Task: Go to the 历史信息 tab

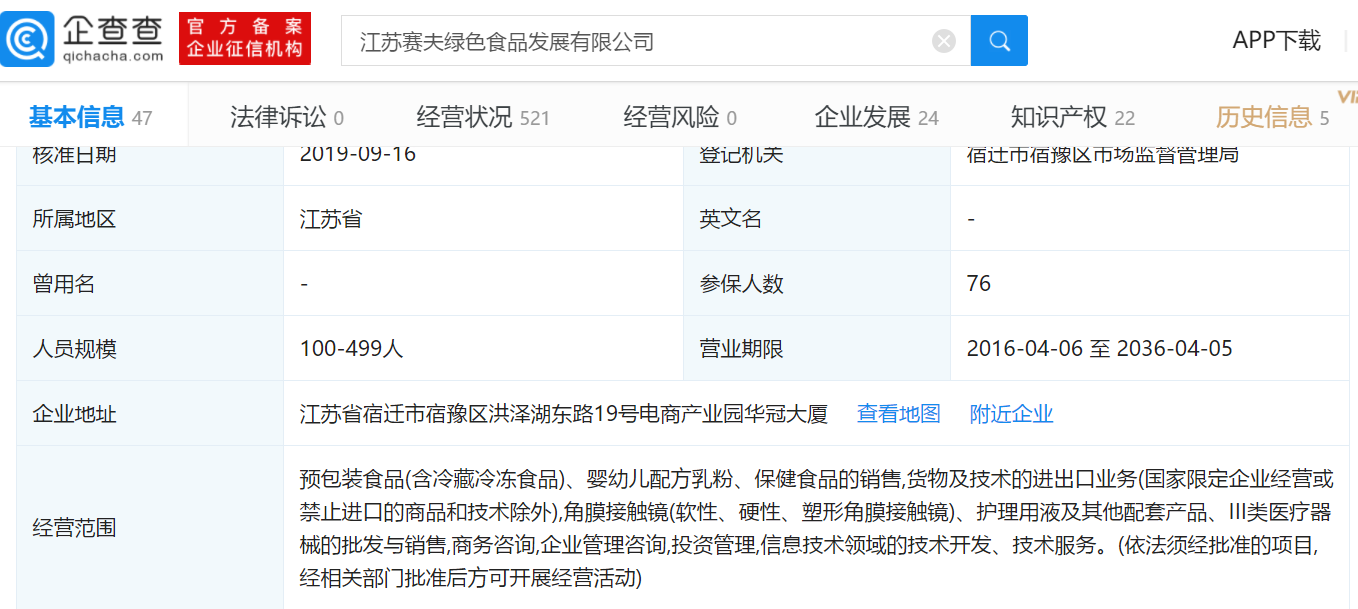Action: pyautogui.click(x=1272, y=117)
